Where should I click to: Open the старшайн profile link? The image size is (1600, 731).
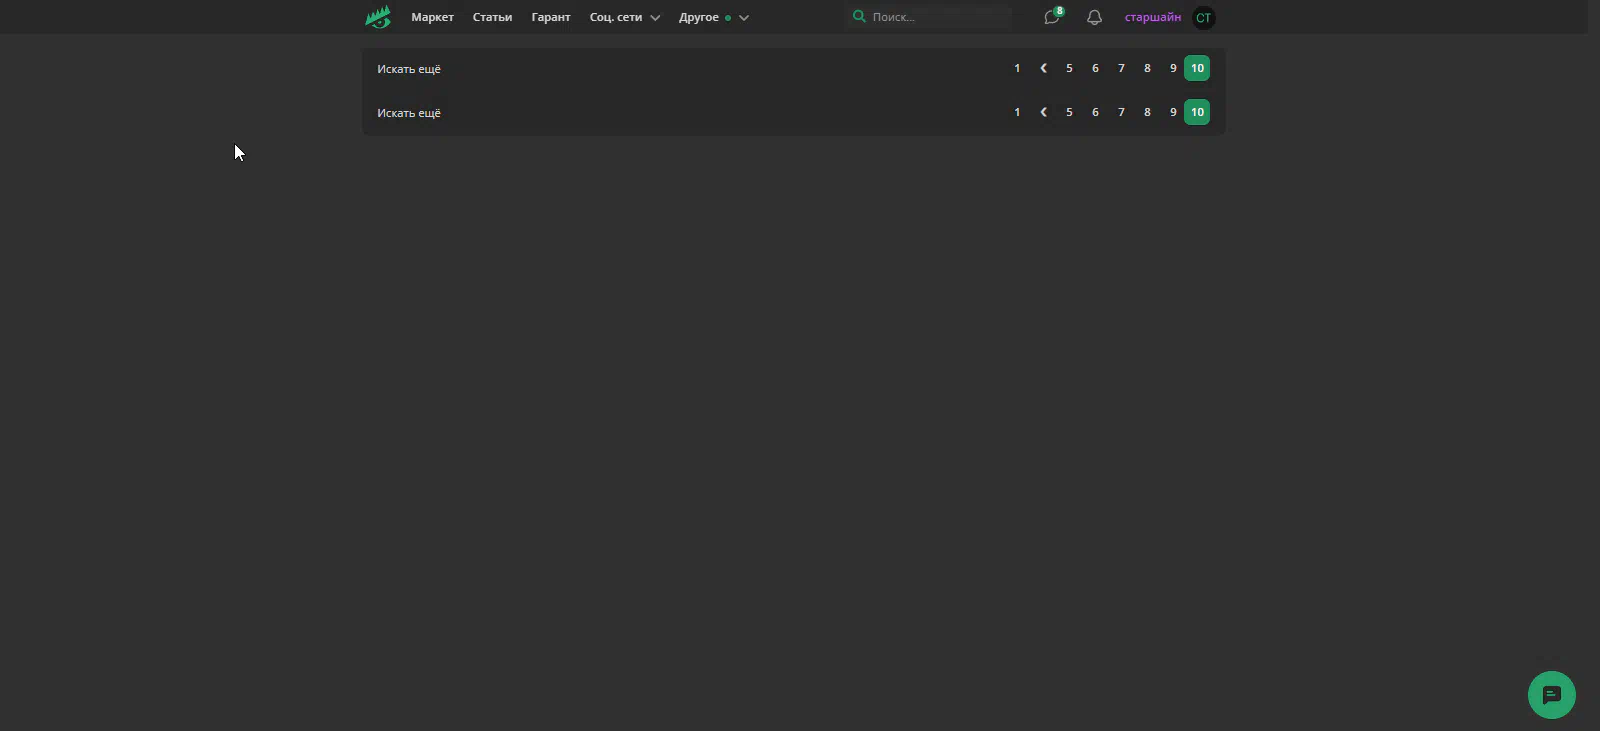tap(1152, 17)
